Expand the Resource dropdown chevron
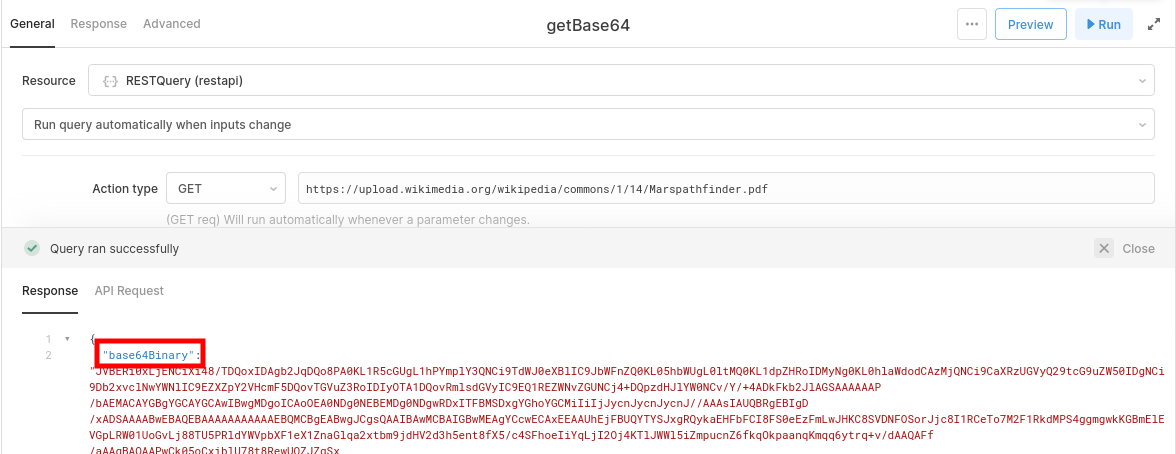The image size is (1176, 454). pos(1142,81)
